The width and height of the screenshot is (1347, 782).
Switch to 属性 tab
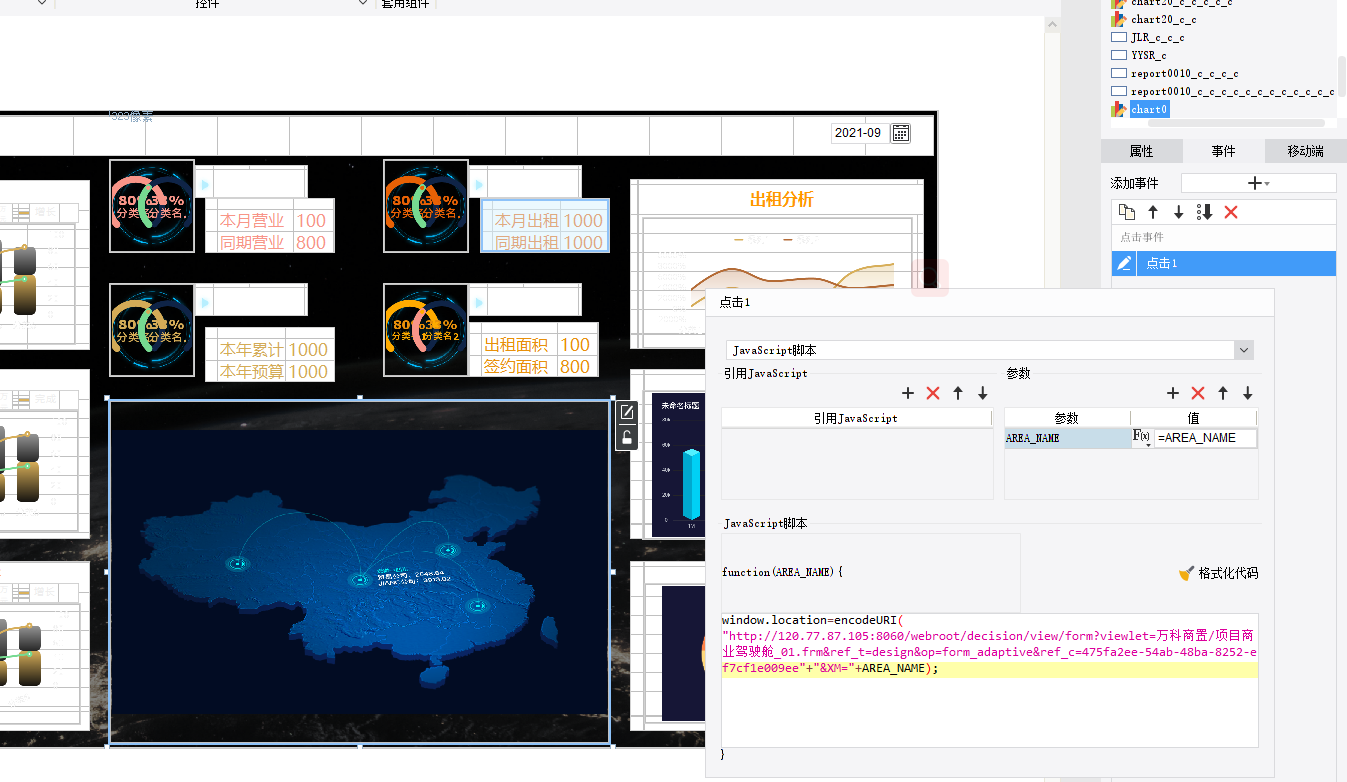(x=1141, y=151)
